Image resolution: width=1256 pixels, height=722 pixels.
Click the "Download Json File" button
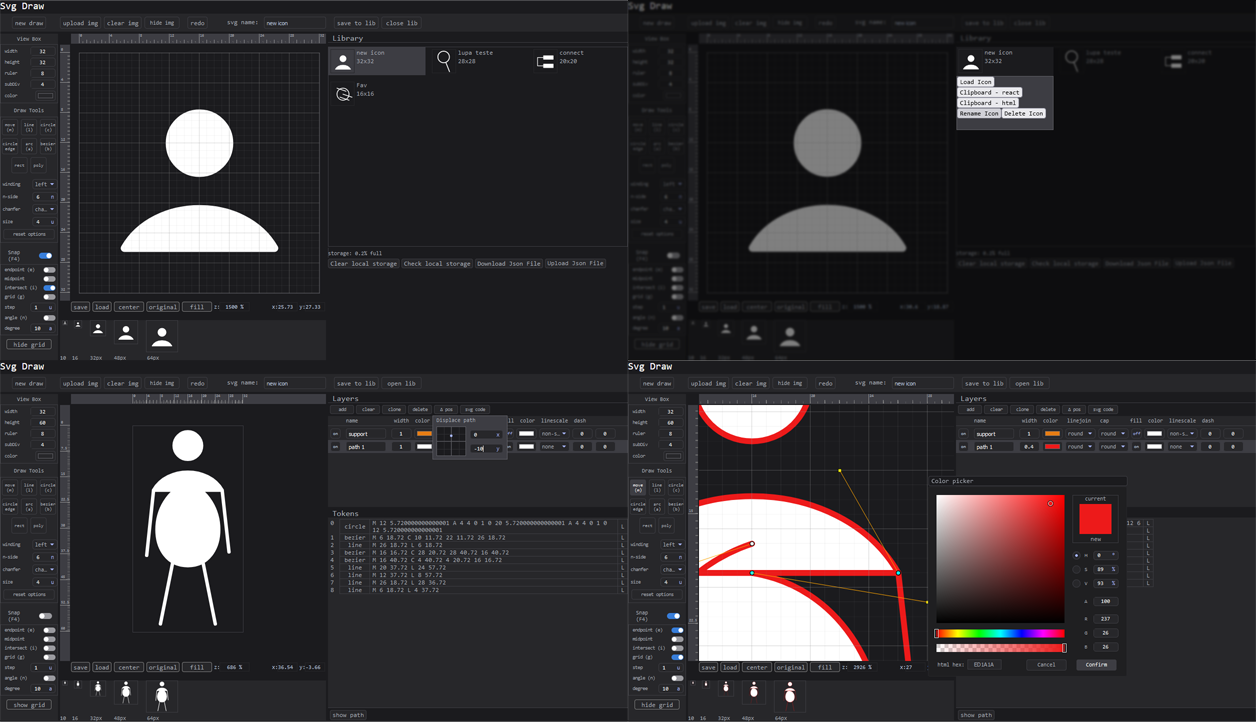tap(508, 263)
